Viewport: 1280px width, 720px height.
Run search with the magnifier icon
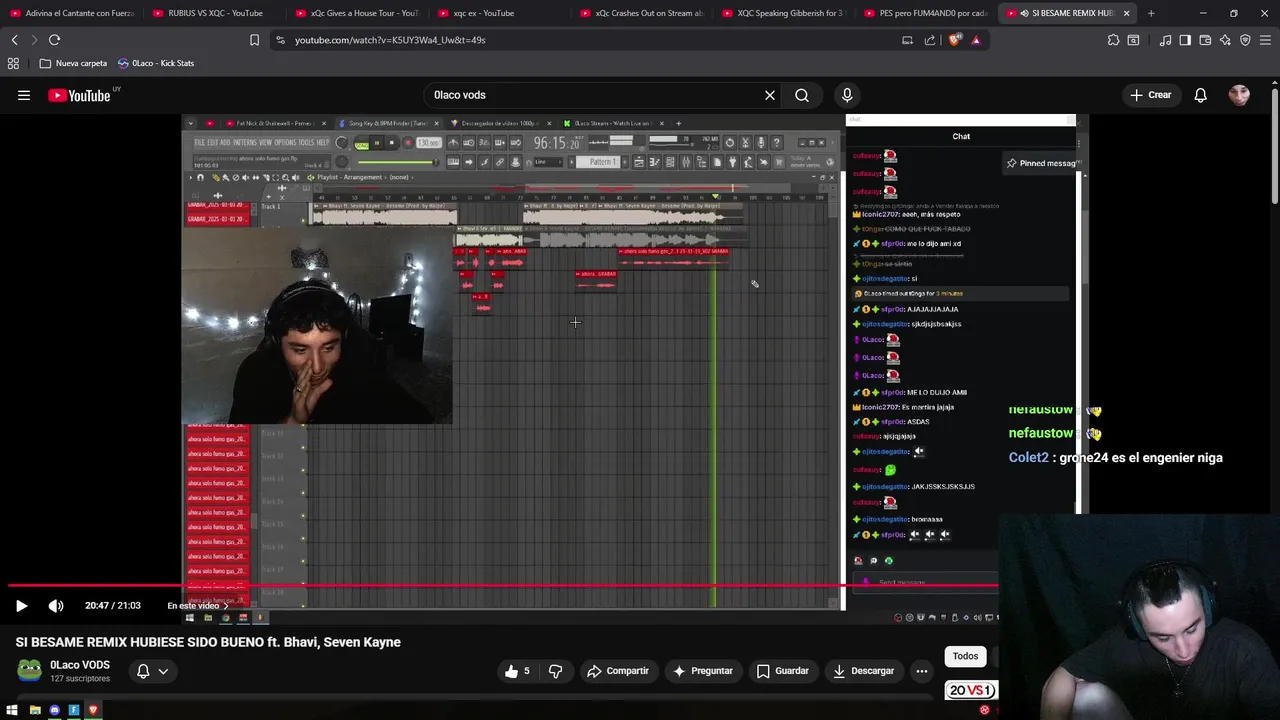(x=802, y=95)
